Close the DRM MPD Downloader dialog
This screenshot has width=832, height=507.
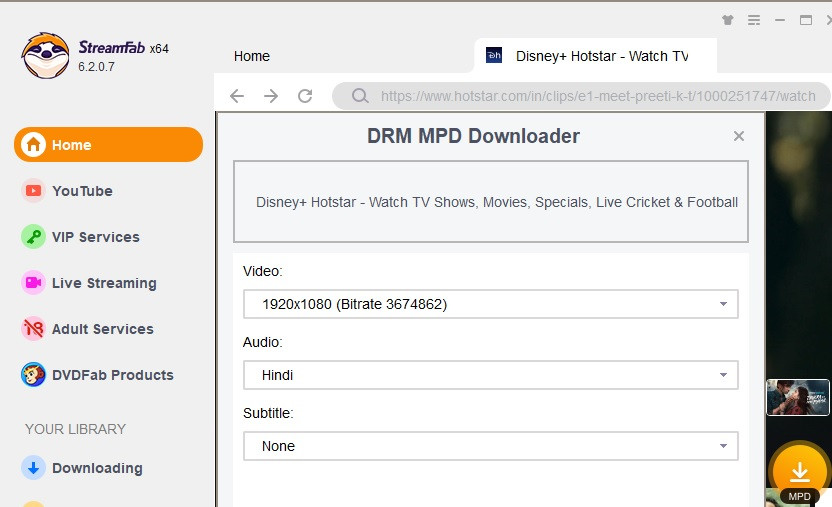click(x=739, y=136)
